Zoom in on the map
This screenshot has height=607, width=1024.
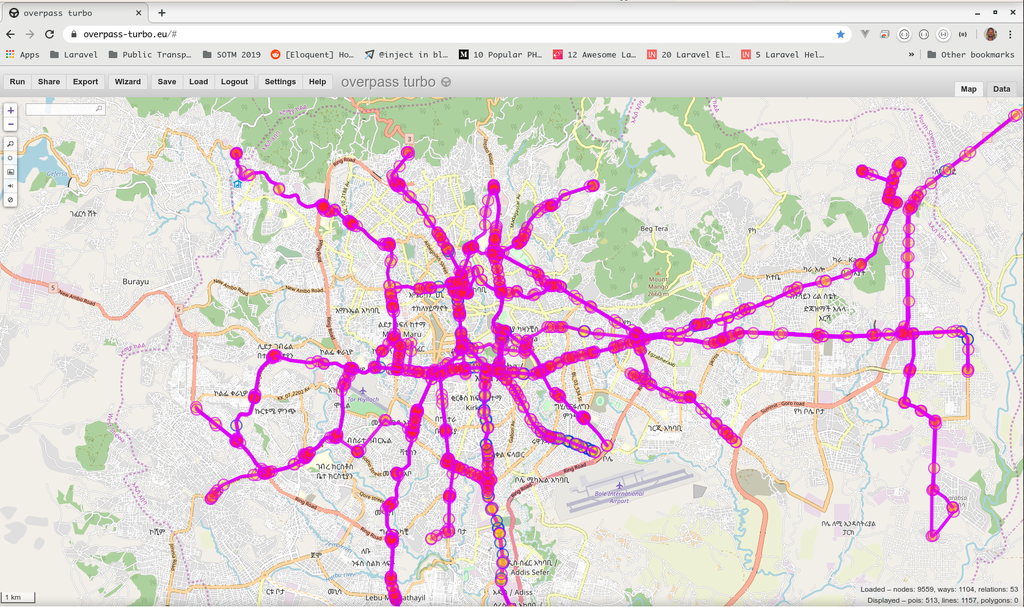click(10, 110)
